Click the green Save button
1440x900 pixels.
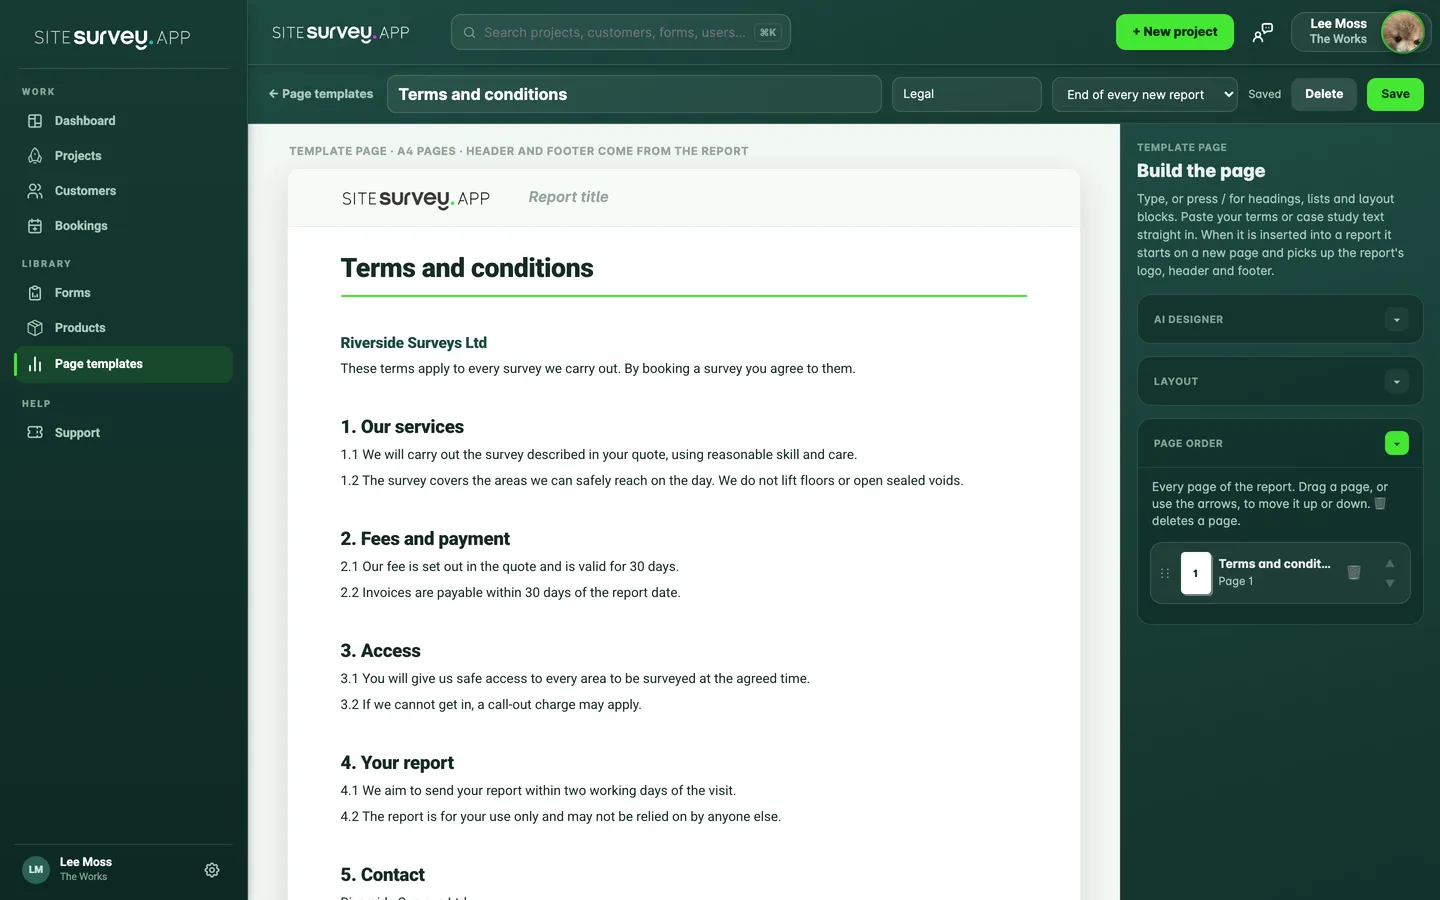click(1395, 94)
